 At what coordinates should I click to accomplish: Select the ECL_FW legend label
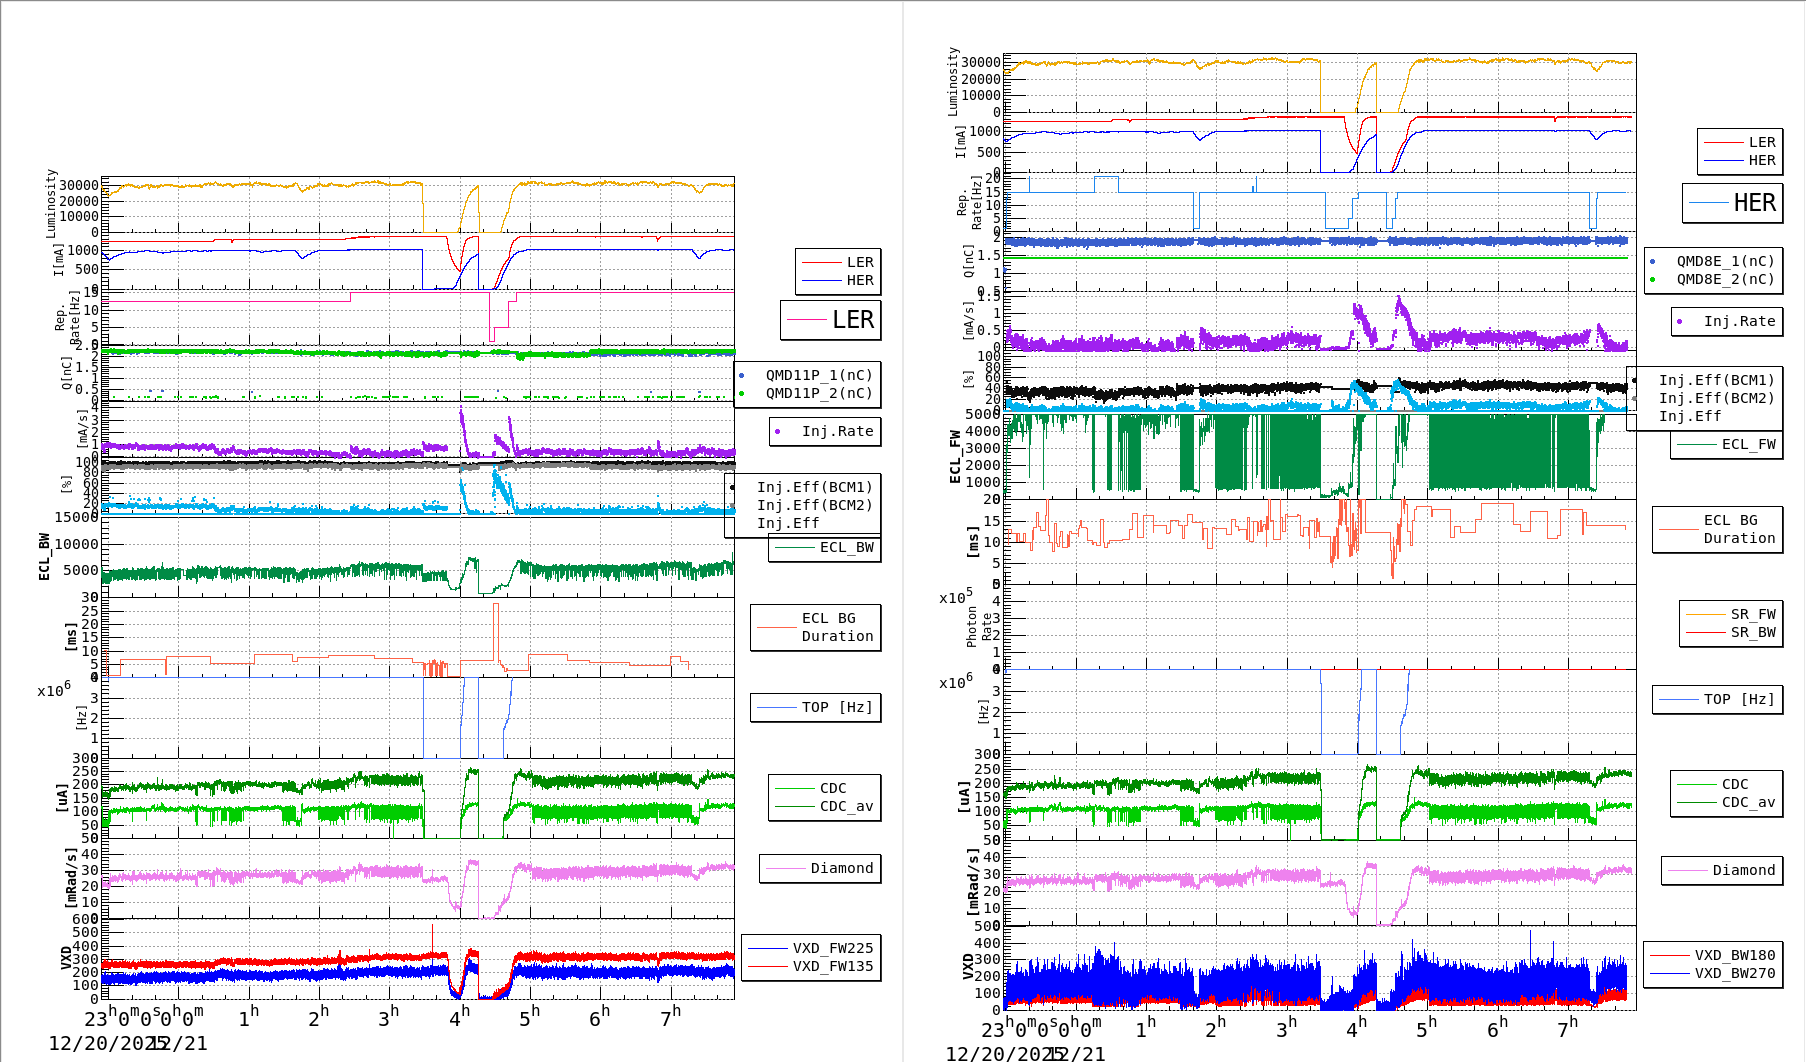click(1747, 444)
